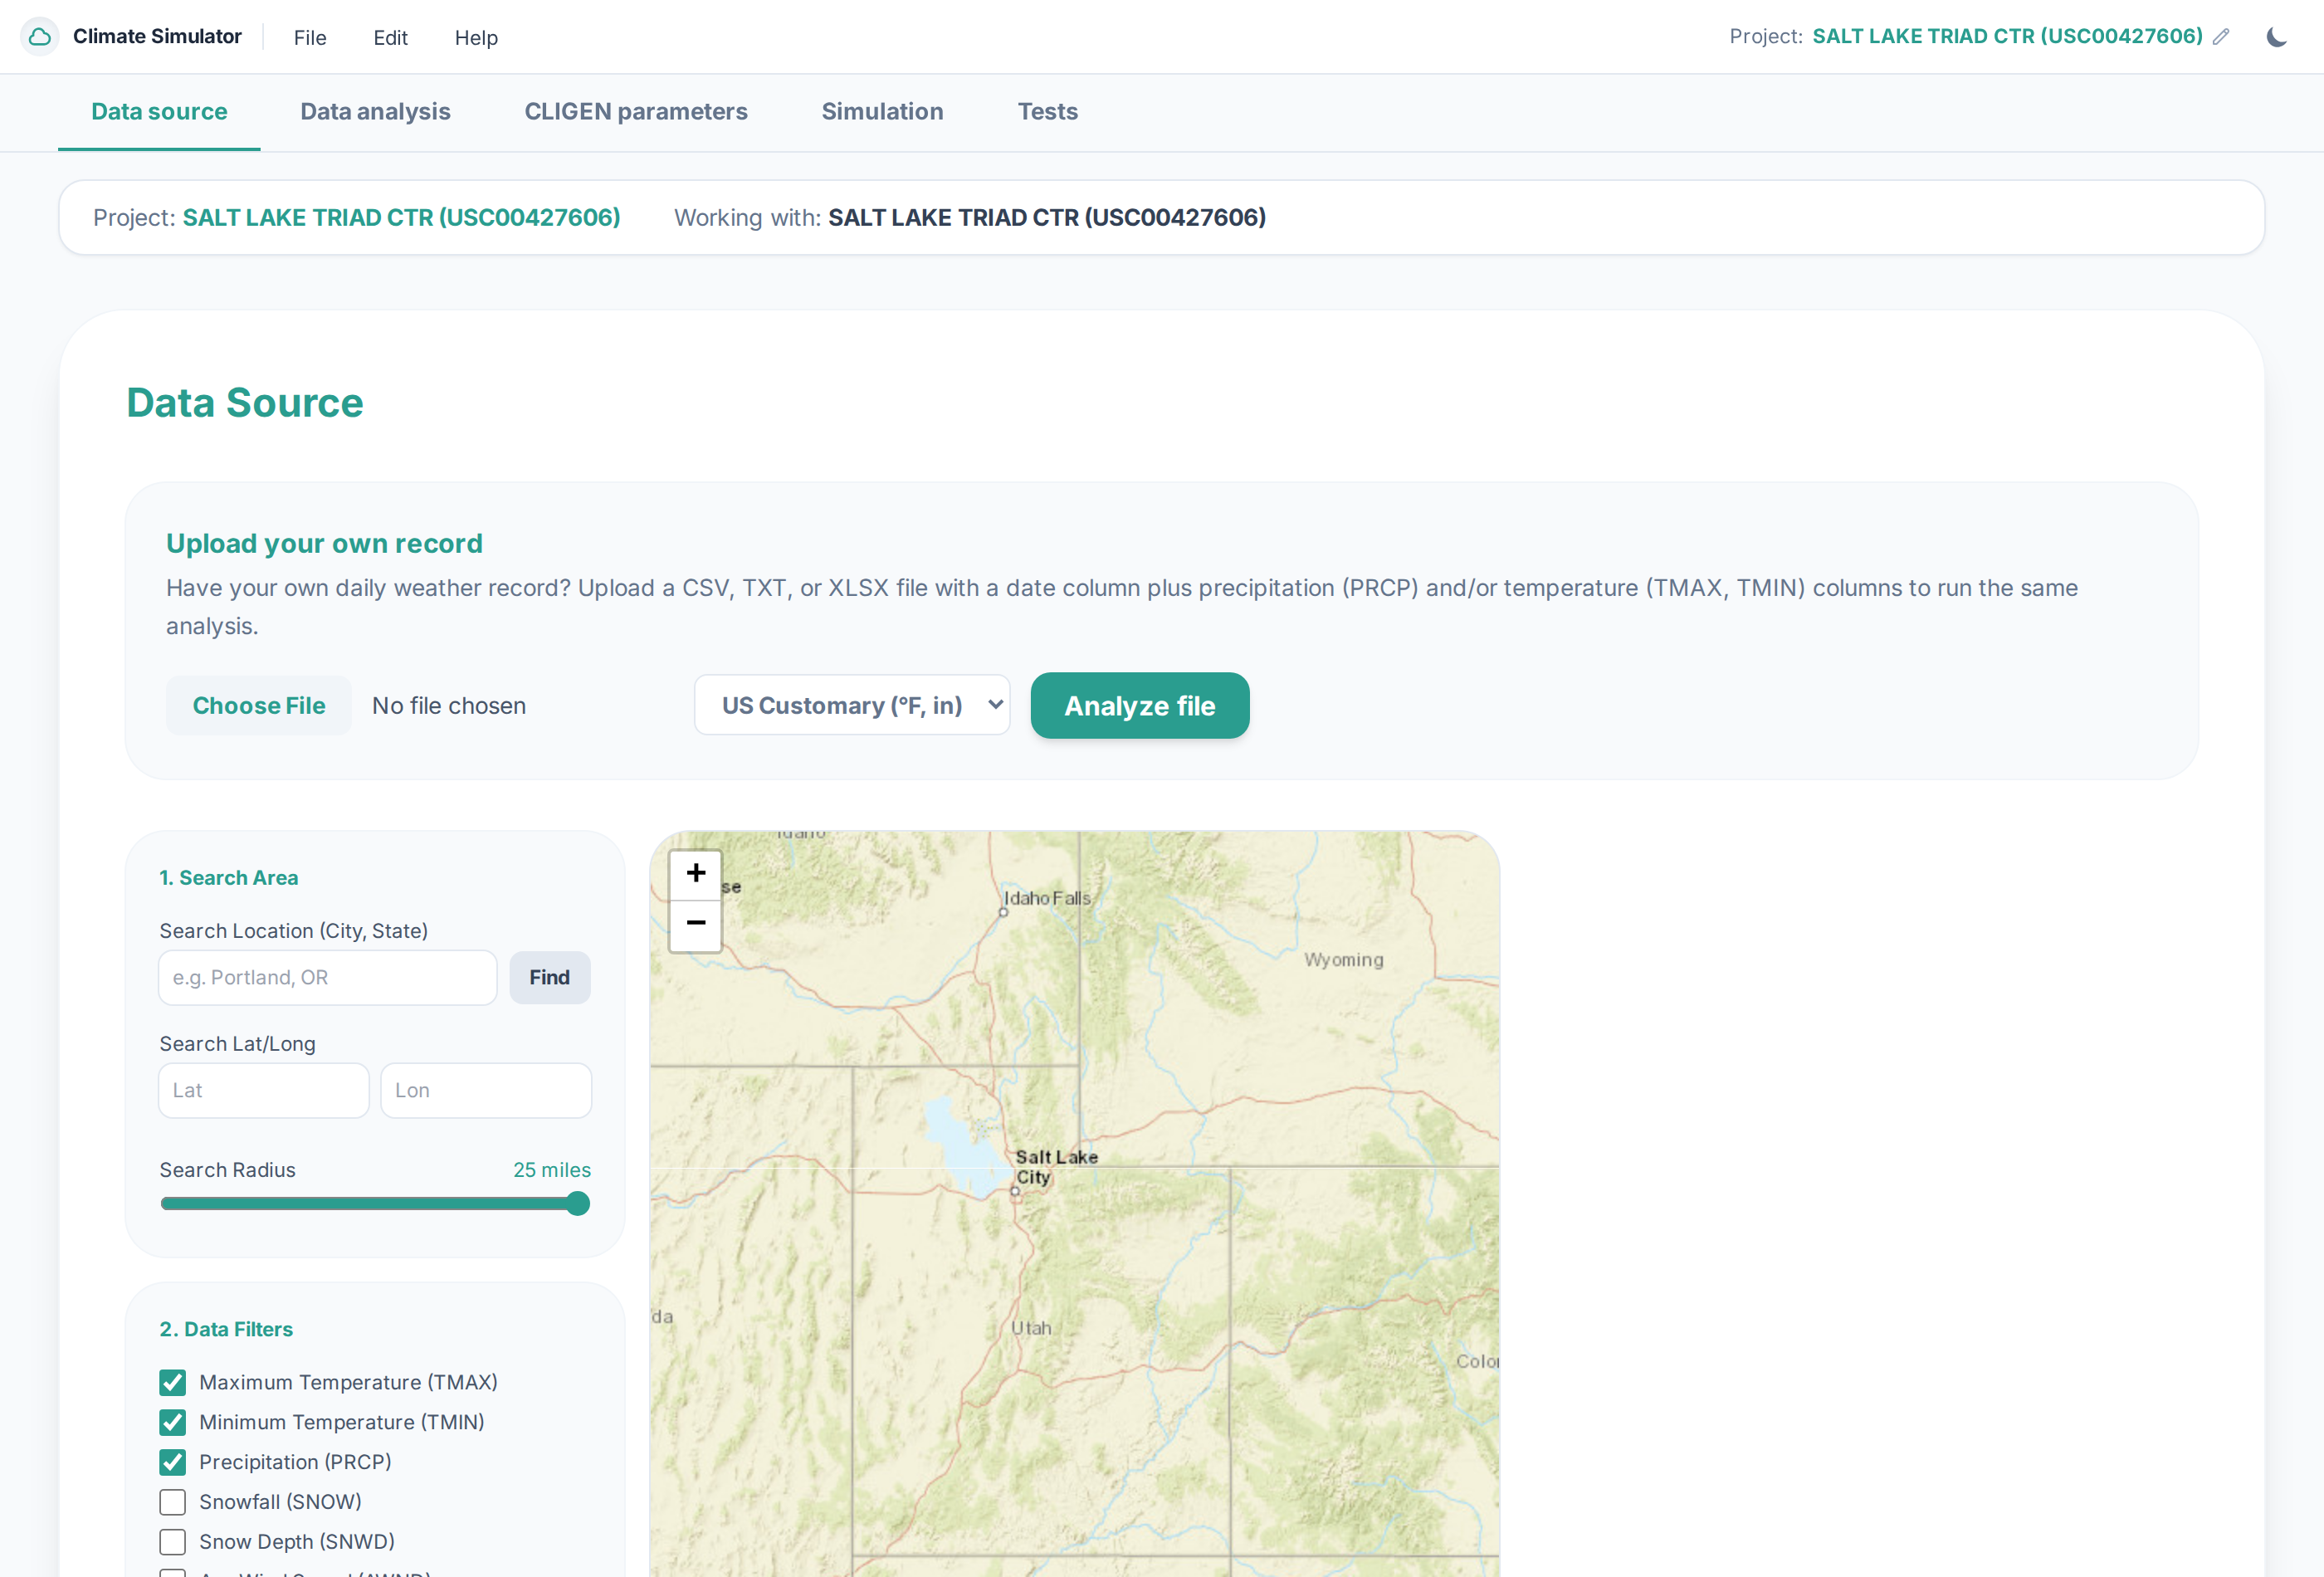This screenshot has height=1577, width=2324.
Task: Click Salt Lake City on the map
Action: coord(1056,1167)
